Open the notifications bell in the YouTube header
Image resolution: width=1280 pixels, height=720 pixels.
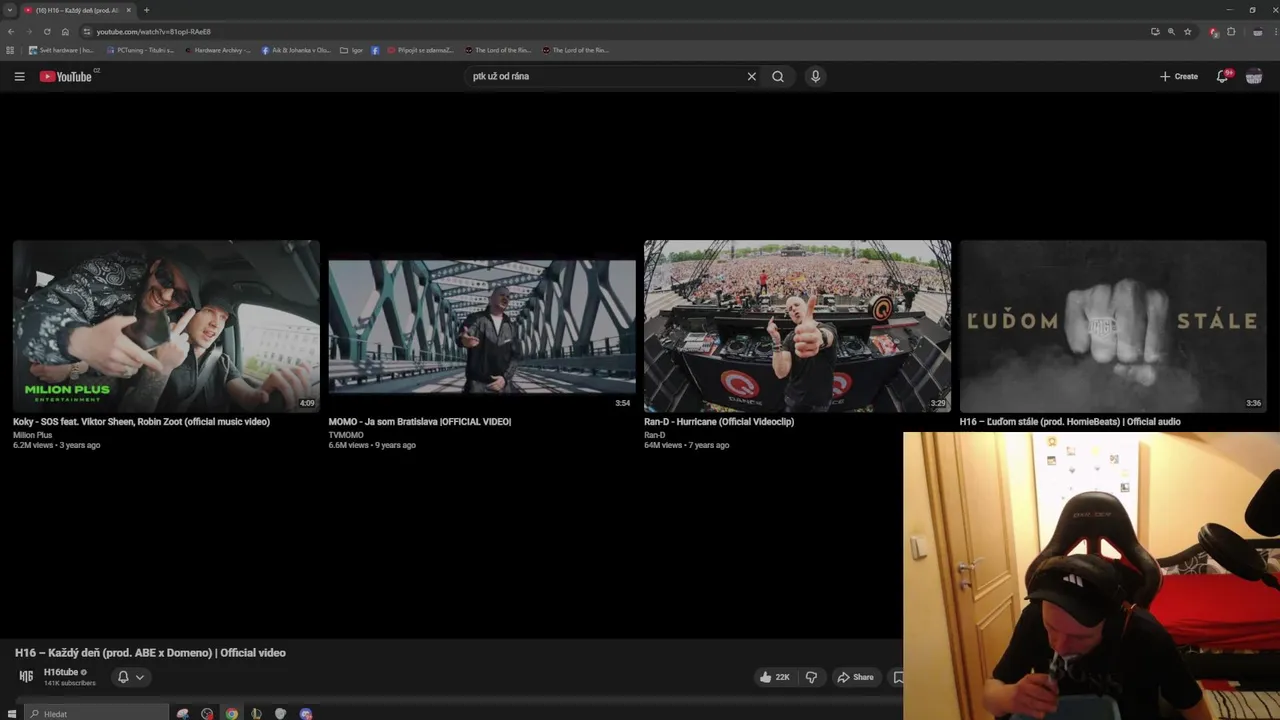tap(1222, 76)
